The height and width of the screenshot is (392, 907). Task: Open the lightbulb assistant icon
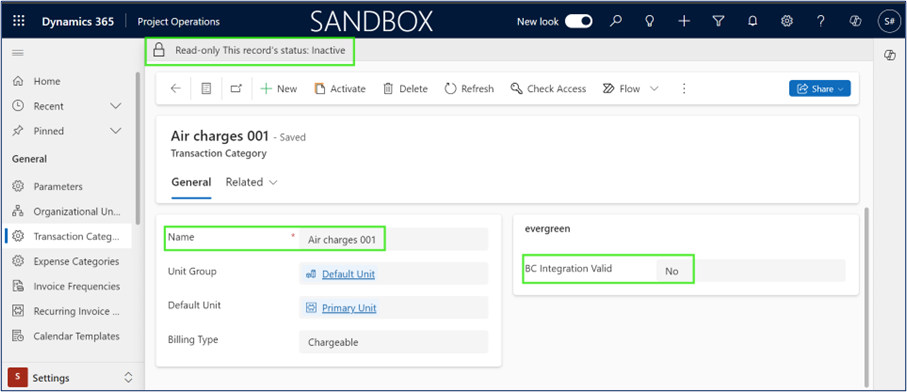click(650, 21)
